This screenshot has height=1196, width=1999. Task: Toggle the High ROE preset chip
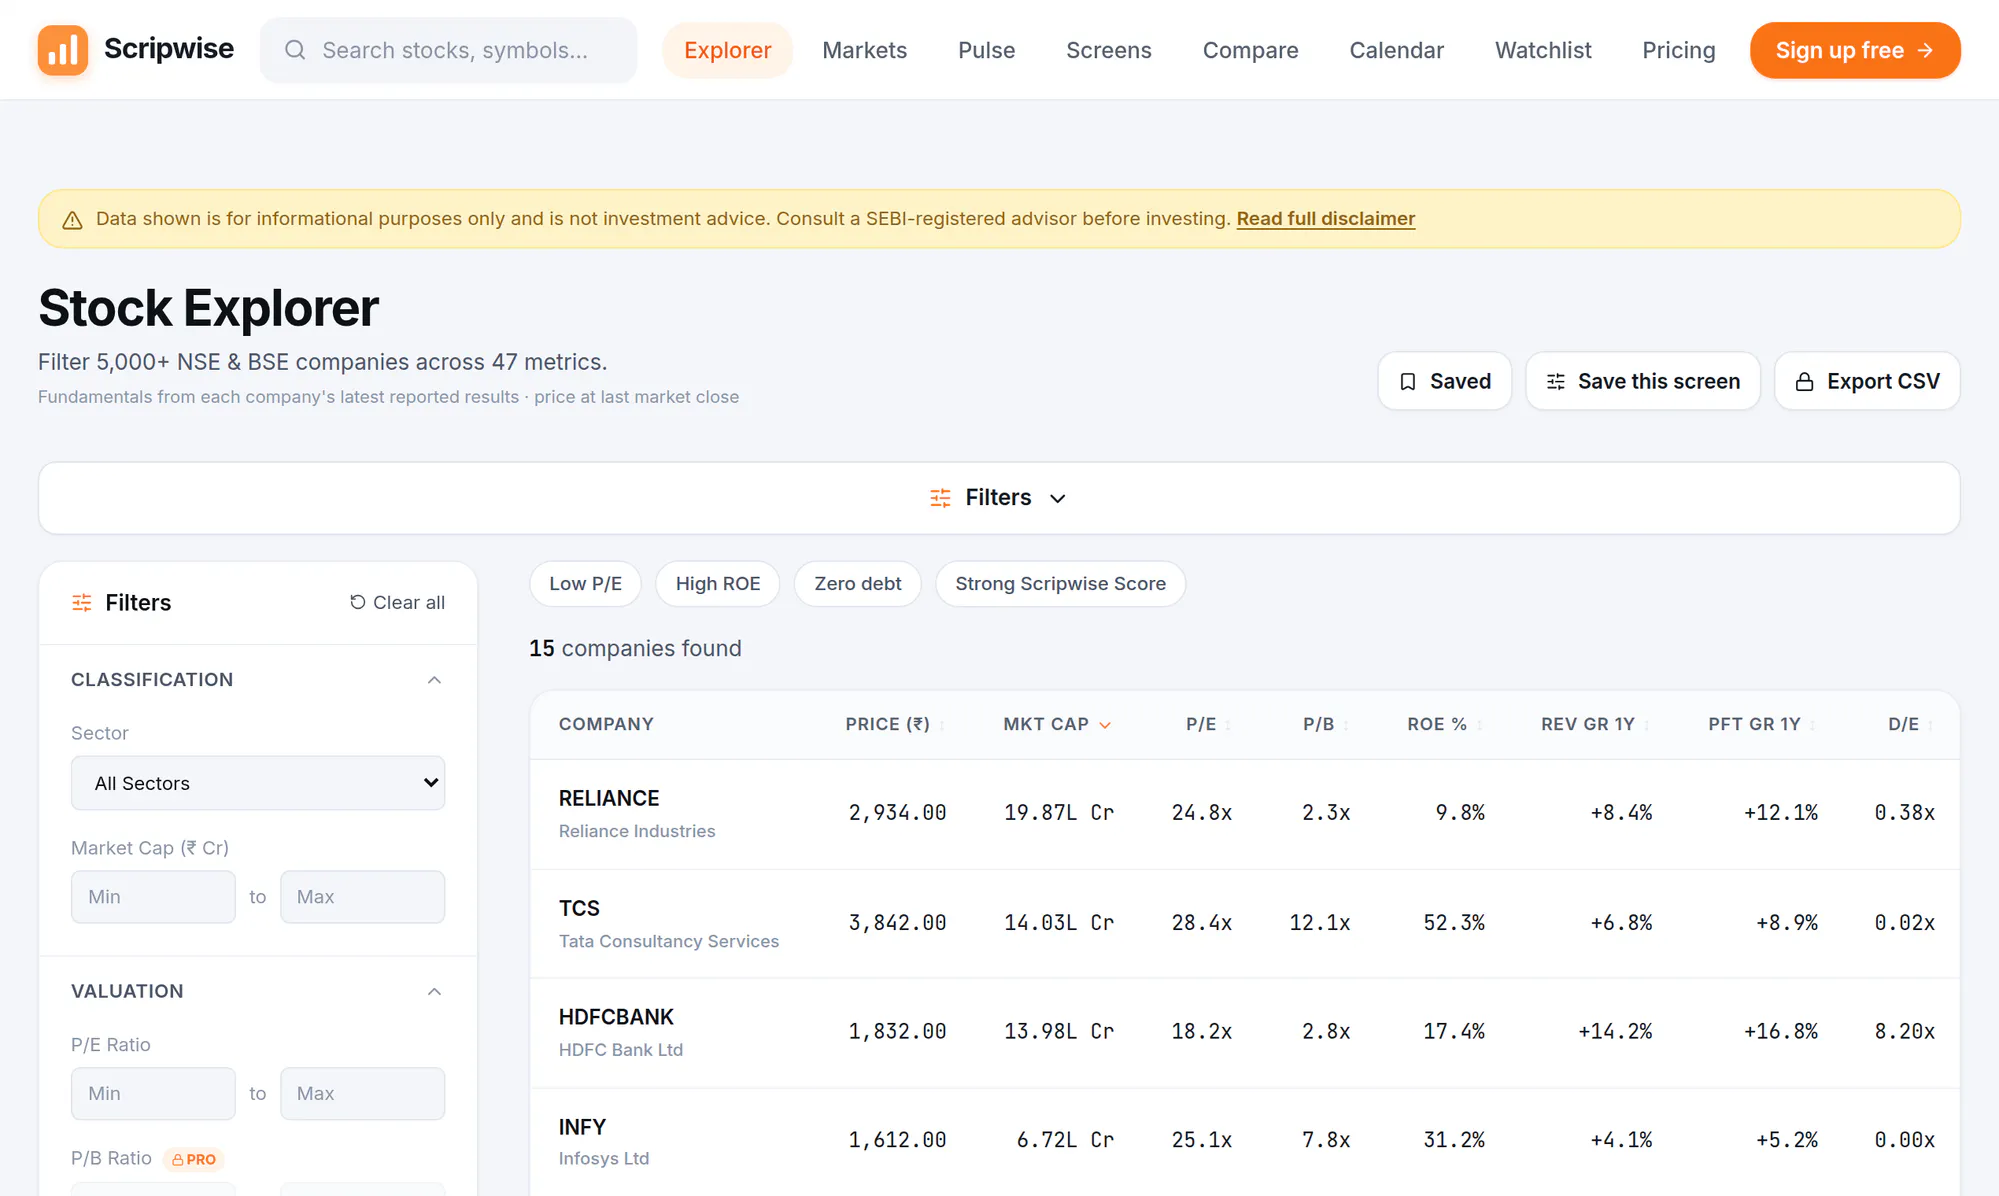718,584
